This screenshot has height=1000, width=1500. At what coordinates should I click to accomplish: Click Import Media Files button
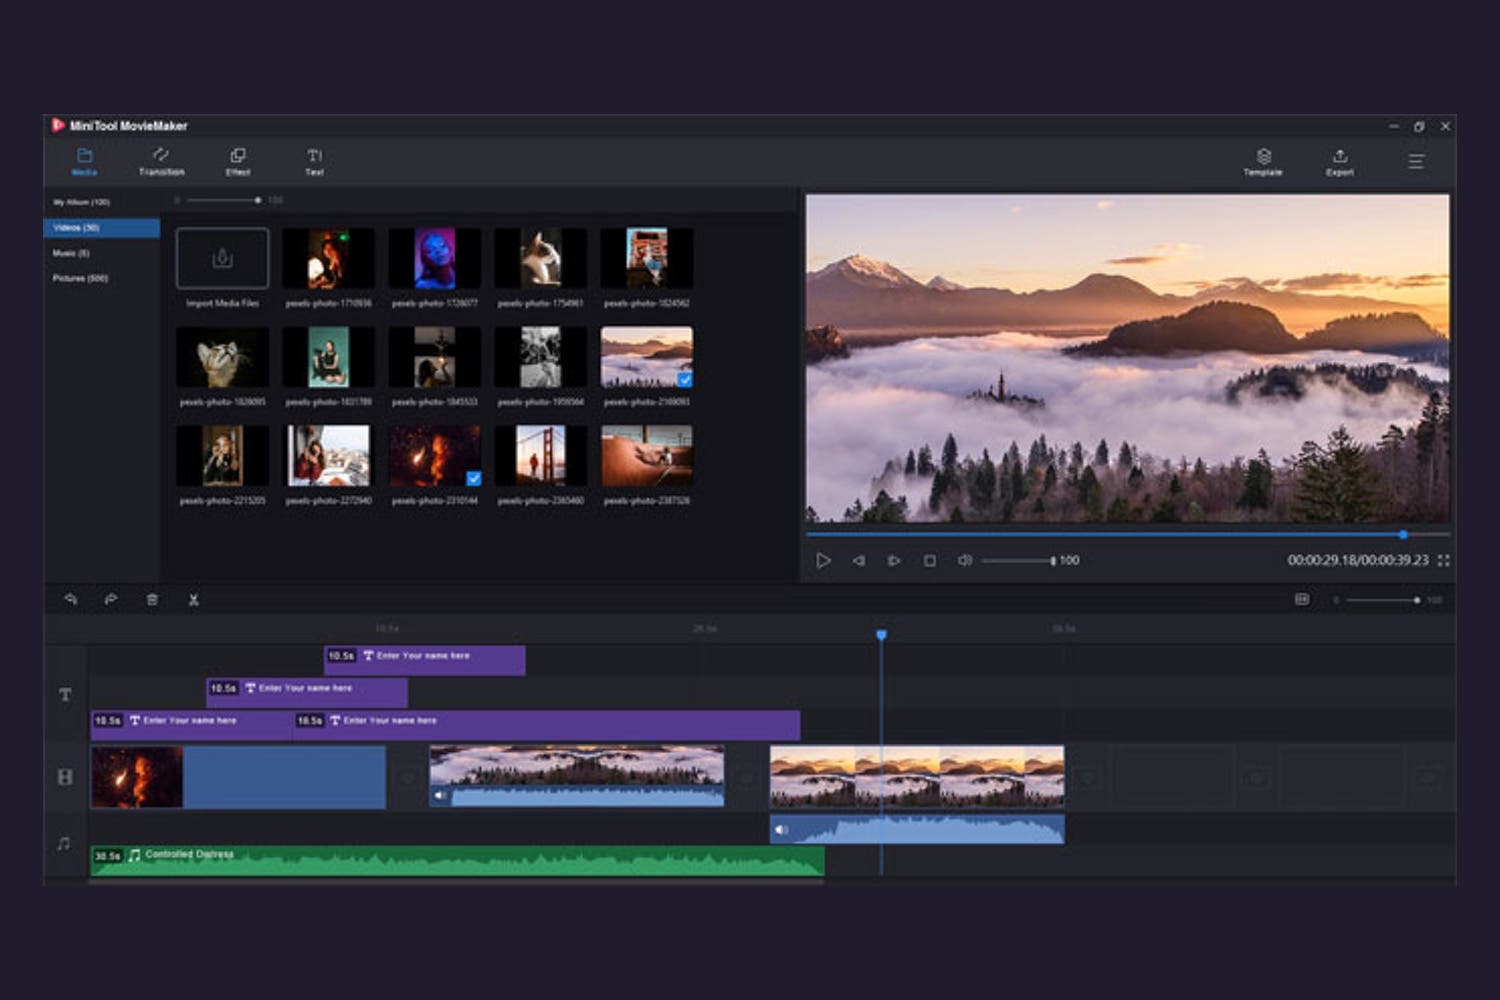[222, 259]
